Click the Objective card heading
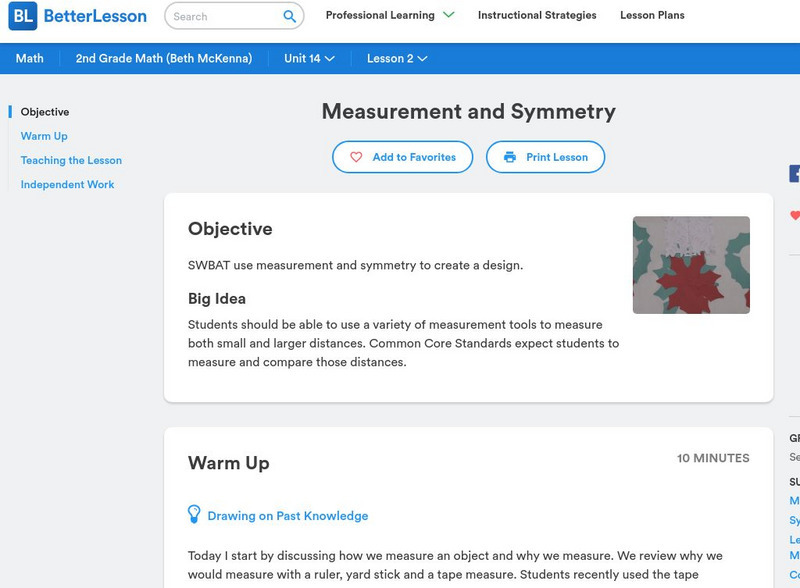This screenshot has width=800, height=588. pyautogui.click(x=230, y=229)
